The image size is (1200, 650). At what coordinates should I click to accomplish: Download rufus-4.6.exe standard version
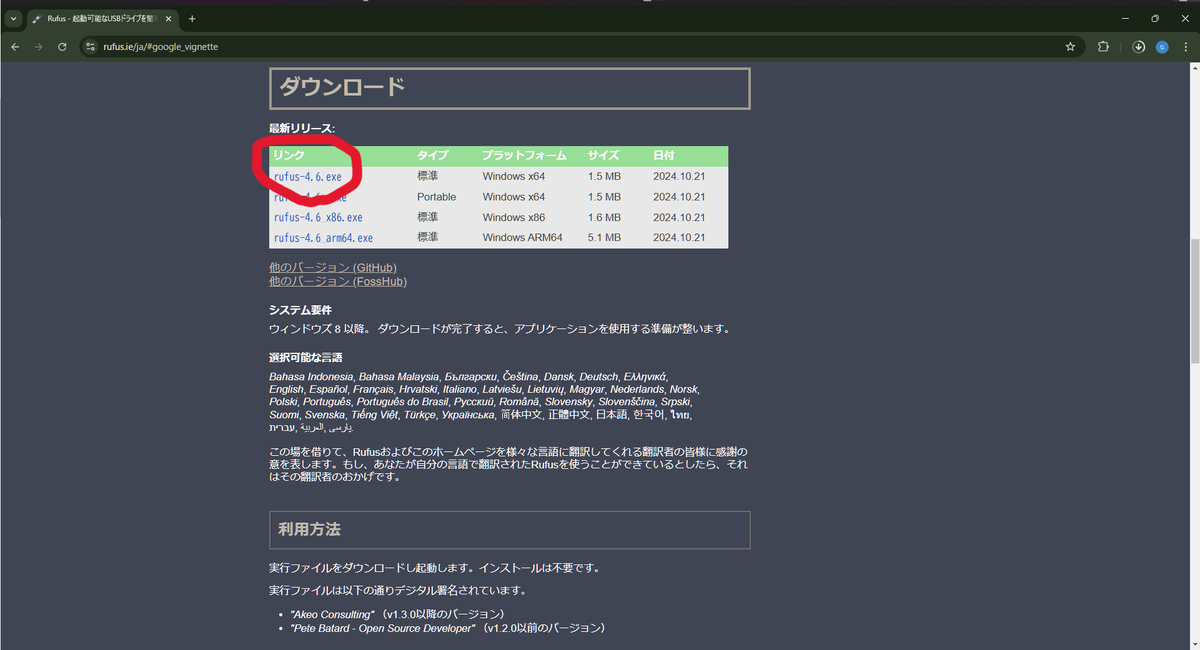(x=307, y=177)
